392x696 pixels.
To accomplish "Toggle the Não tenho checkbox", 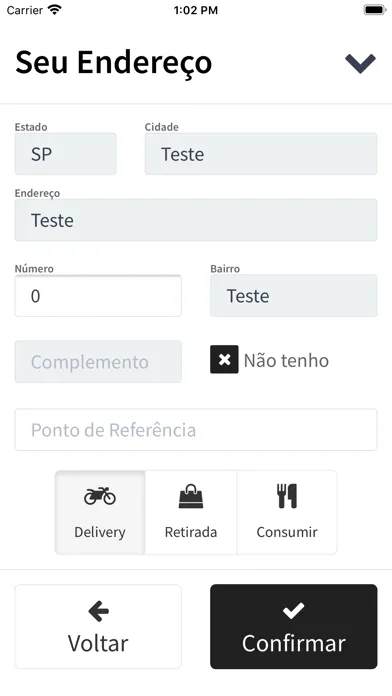I will coord(224,360).
